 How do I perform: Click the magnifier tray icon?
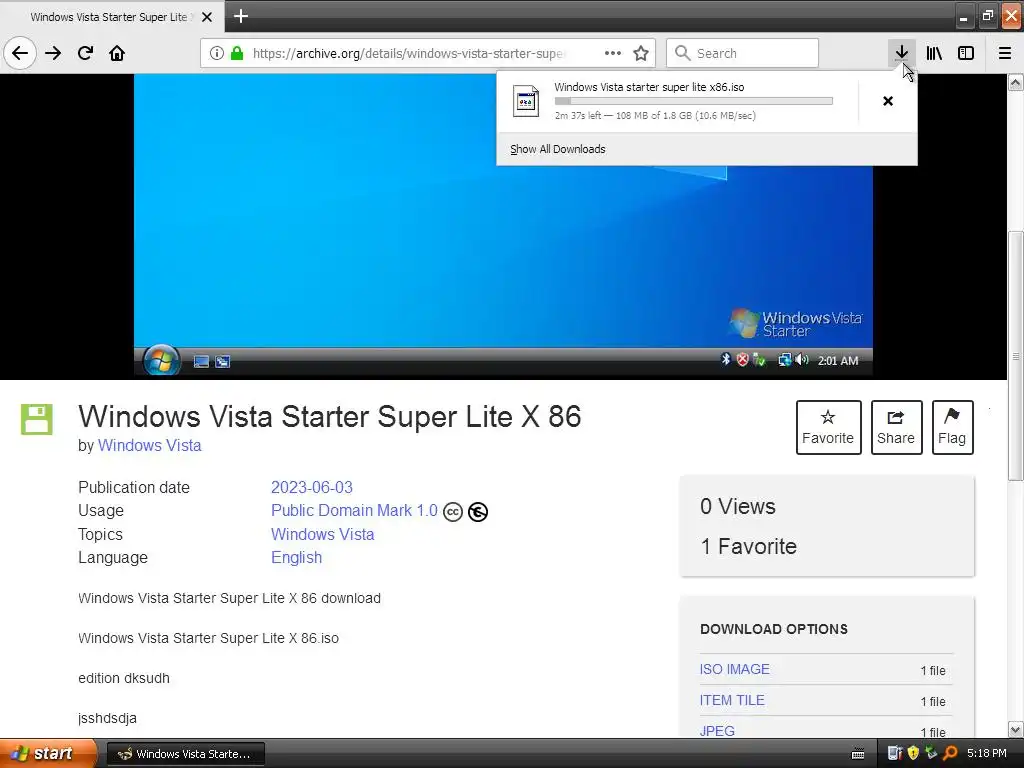(950, 754)
